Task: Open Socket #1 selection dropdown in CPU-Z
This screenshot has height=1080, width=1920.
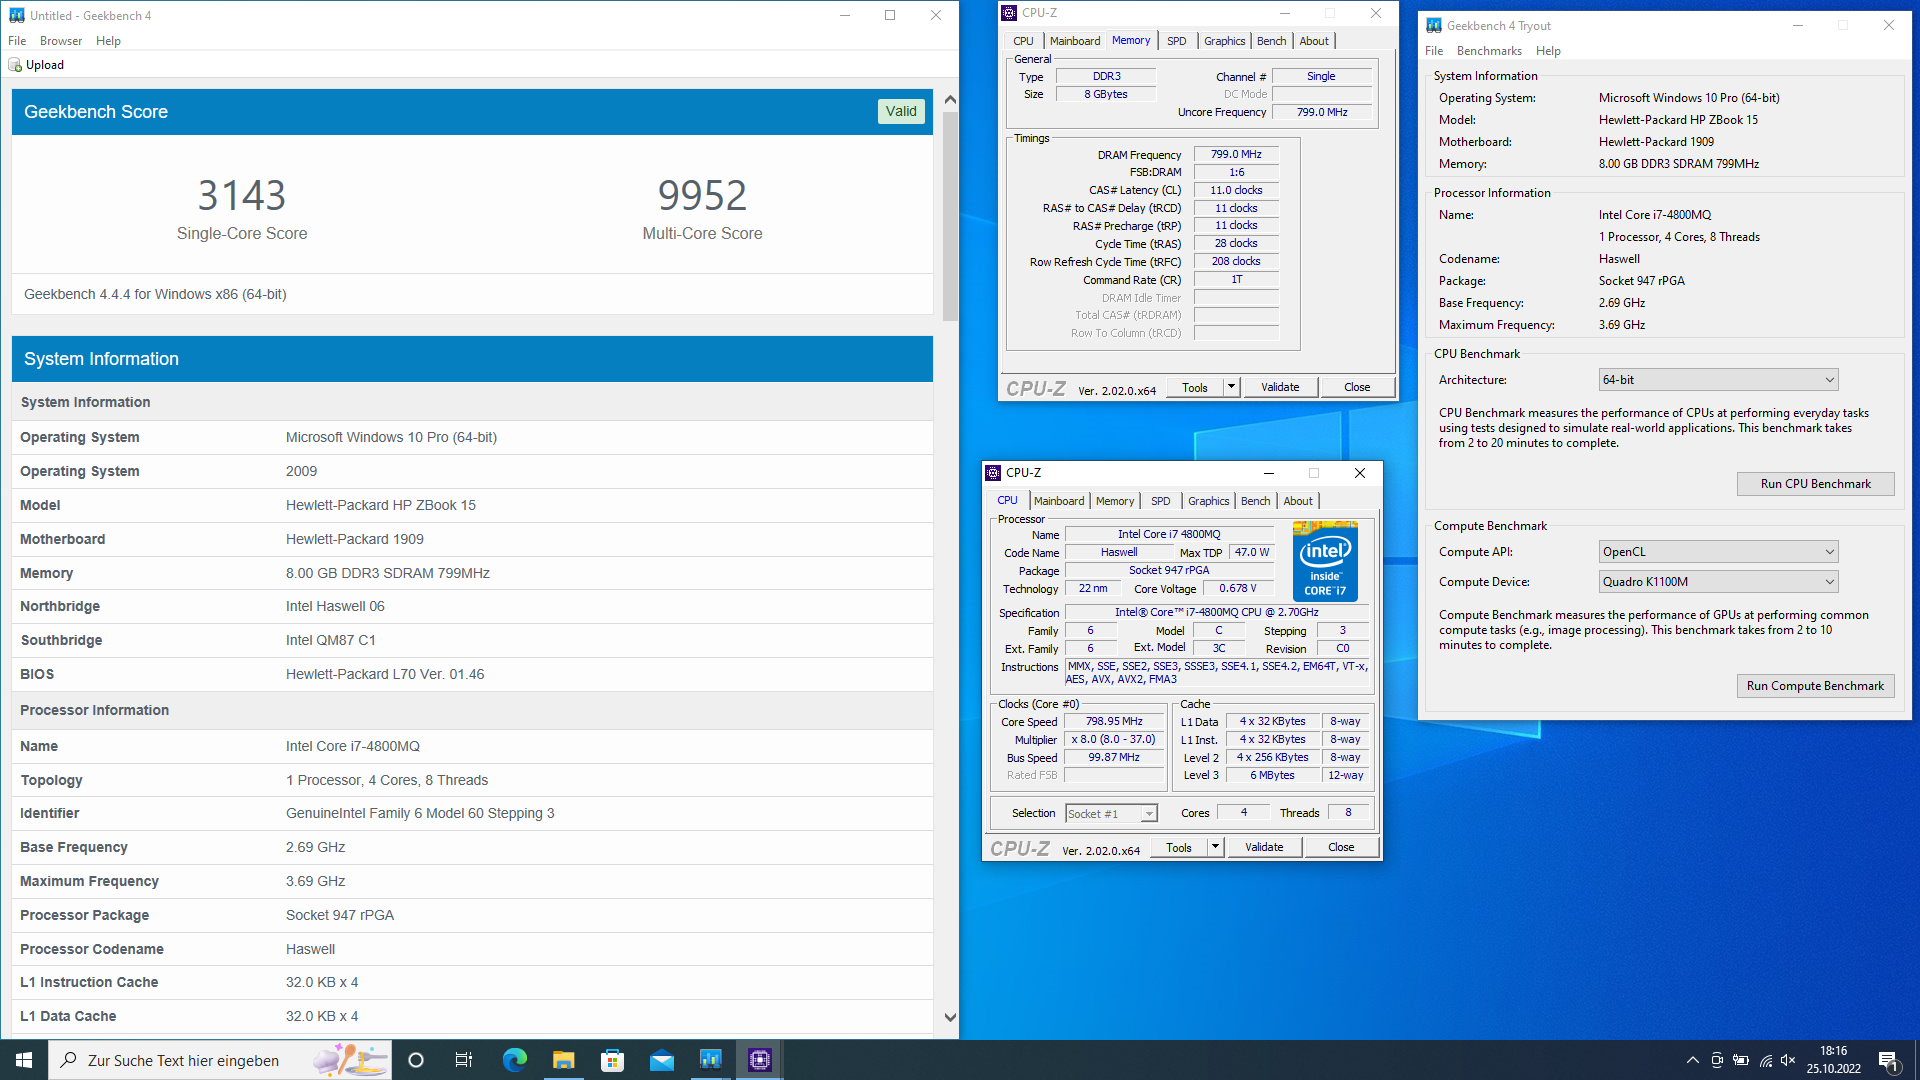Action: 1111,814
